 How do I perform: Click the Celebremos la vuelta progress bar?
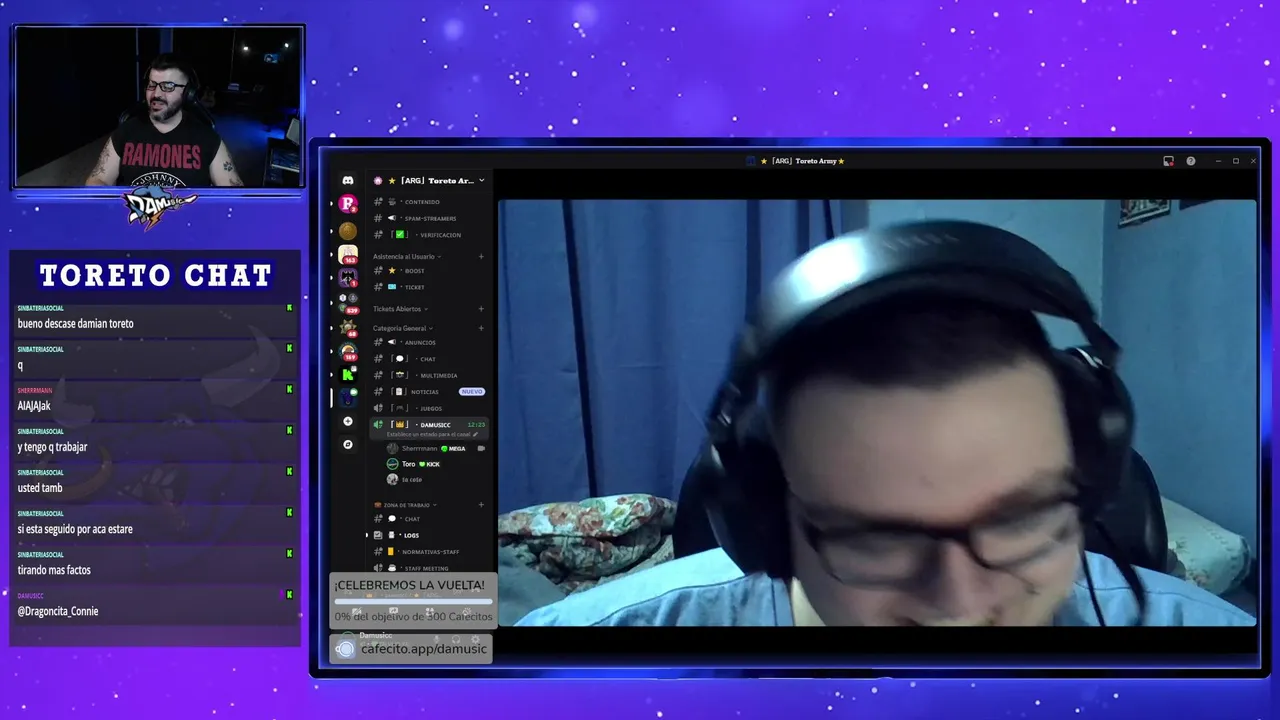click(413, 601)
